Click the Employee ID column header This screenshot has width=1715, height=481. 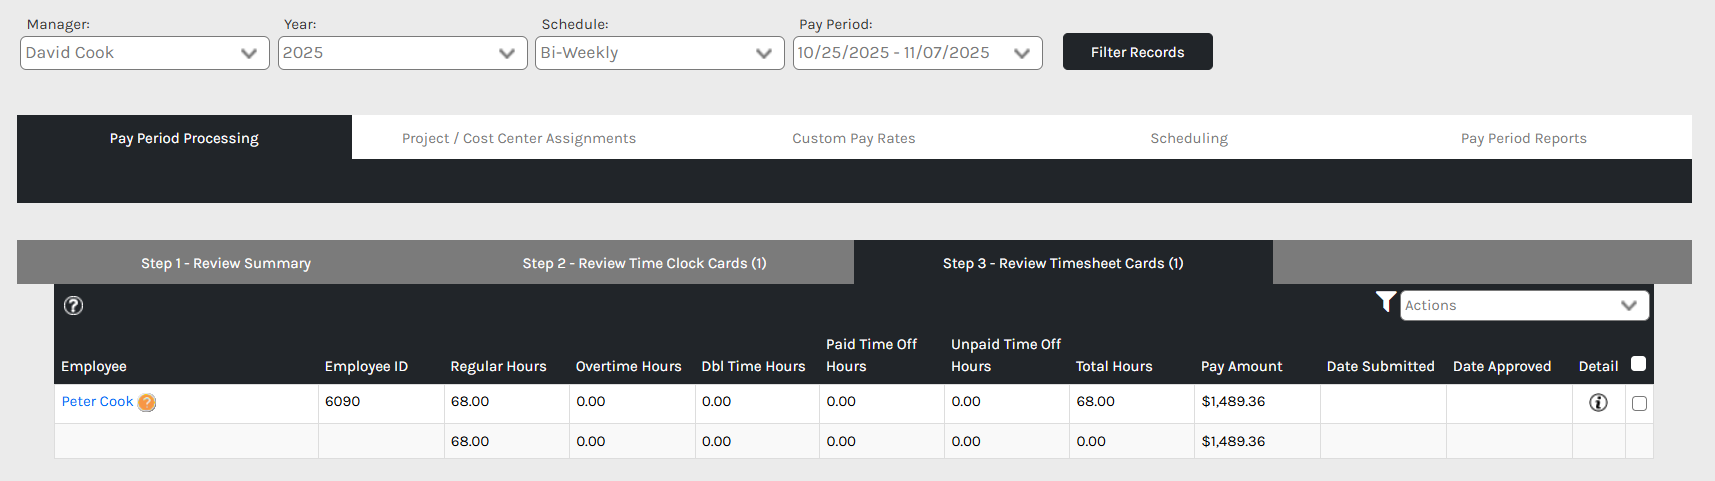click(x=366, y=367)
